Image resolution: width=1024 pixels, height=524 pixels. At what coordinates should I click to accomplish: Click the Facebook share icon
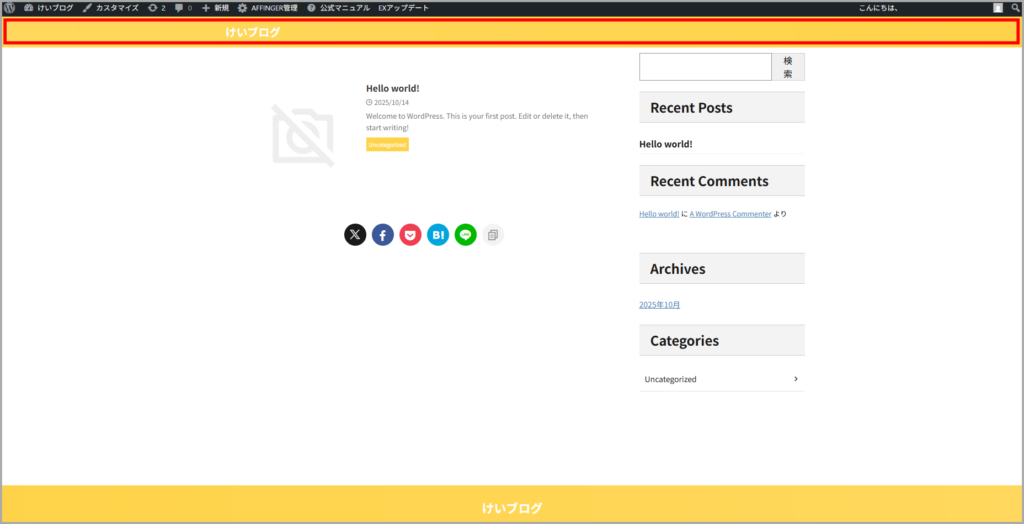383,235
